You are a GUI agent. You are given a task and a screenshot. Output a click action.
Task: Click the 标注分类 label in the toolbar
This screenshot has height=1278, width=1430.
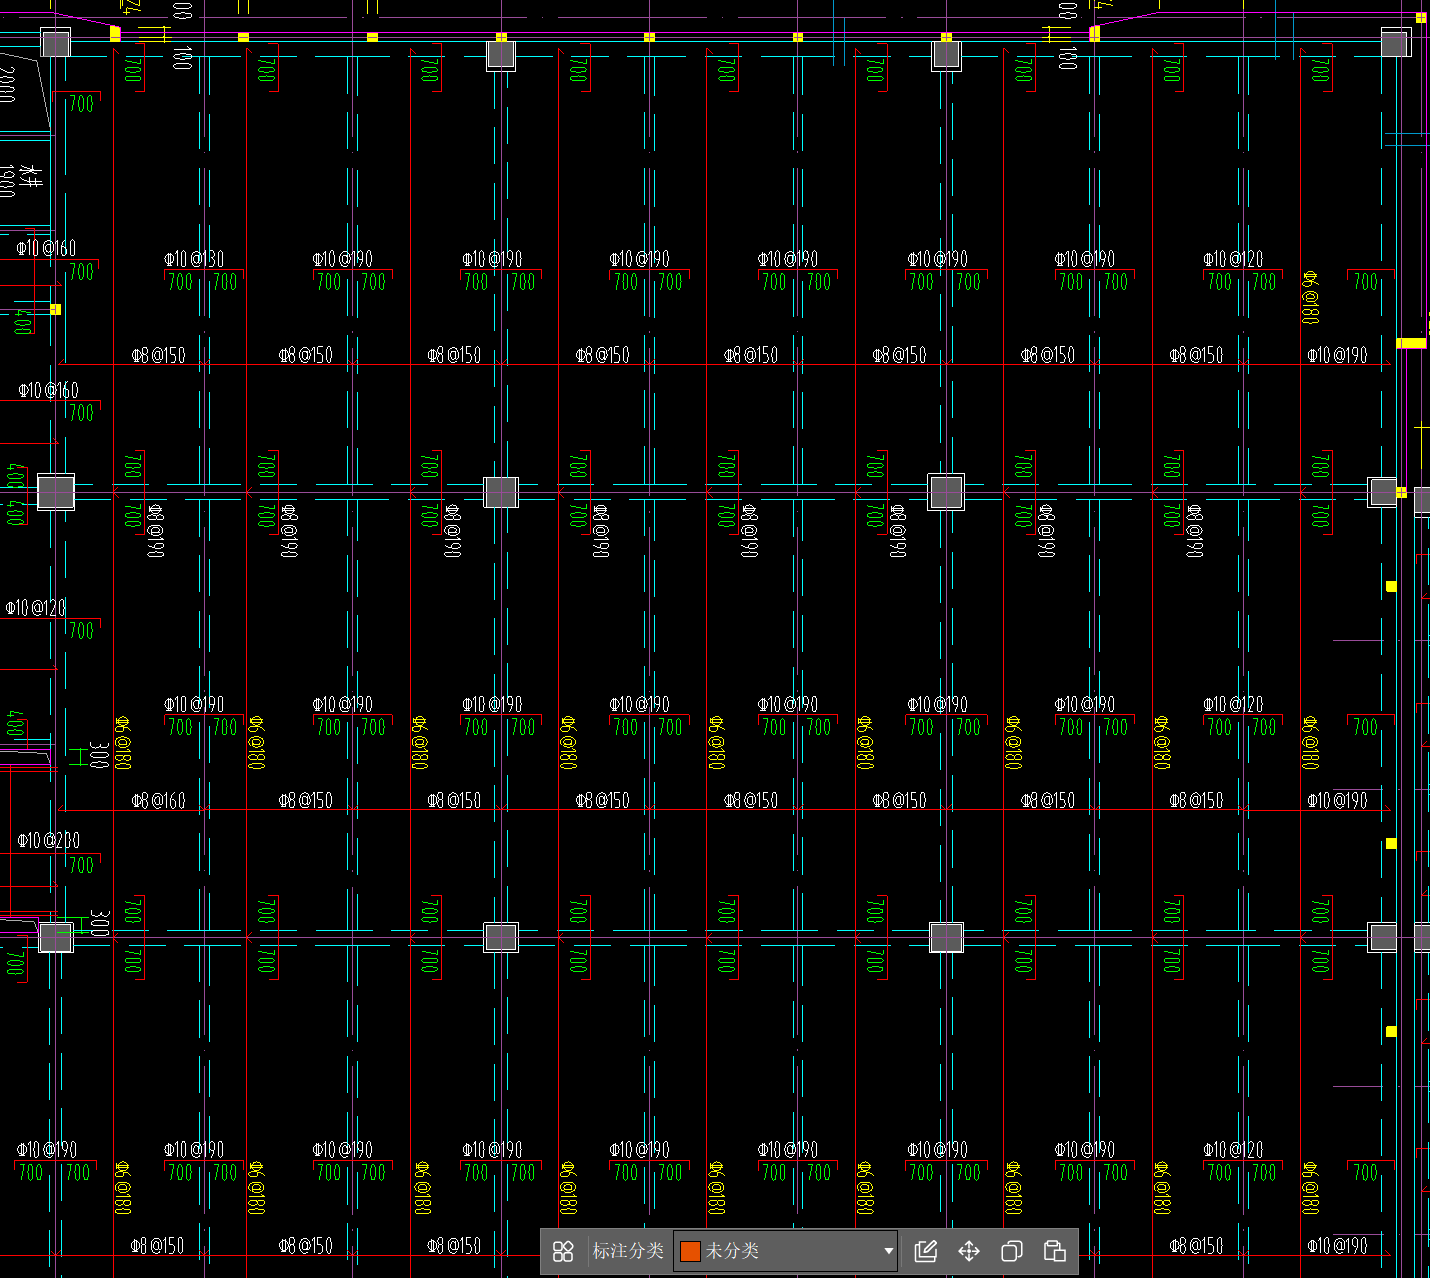click(x=628, y=1251)
